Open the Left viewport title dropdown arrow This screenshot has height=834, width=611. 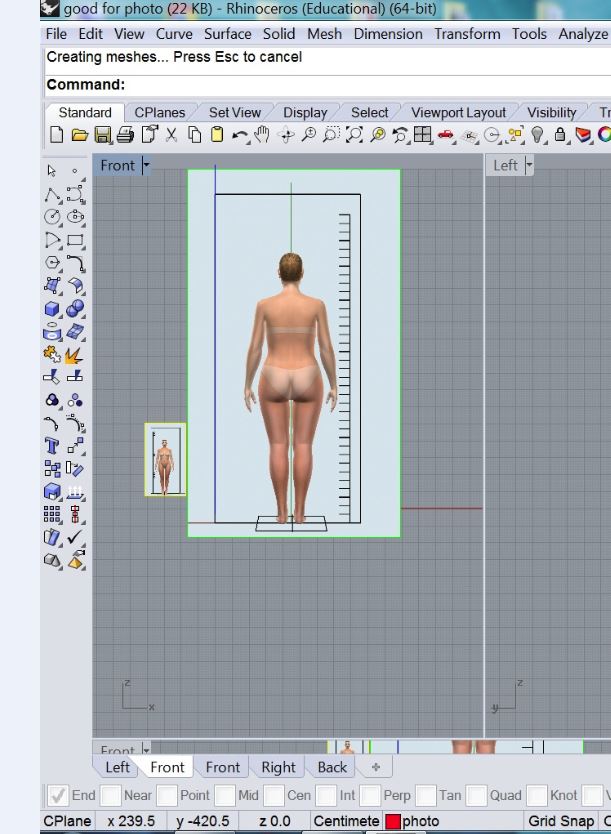click(x=529, y=165)
